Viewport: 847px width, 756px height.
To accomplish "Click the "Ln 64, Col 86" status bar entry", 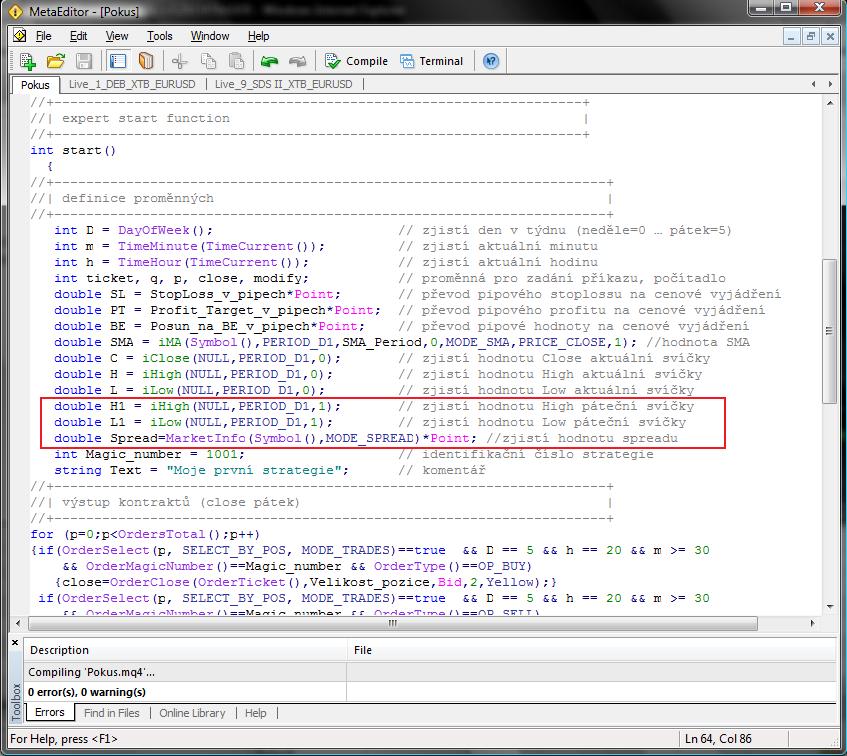I will pyautogui.click(x=718, y=739).
